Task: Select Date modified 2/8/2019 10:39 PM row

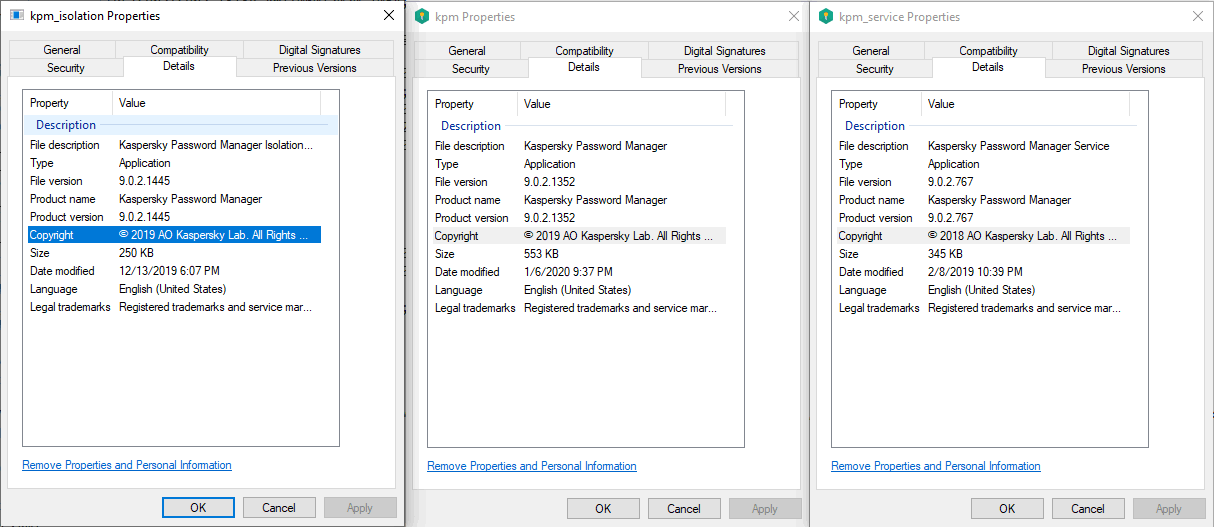Action: 983,272
